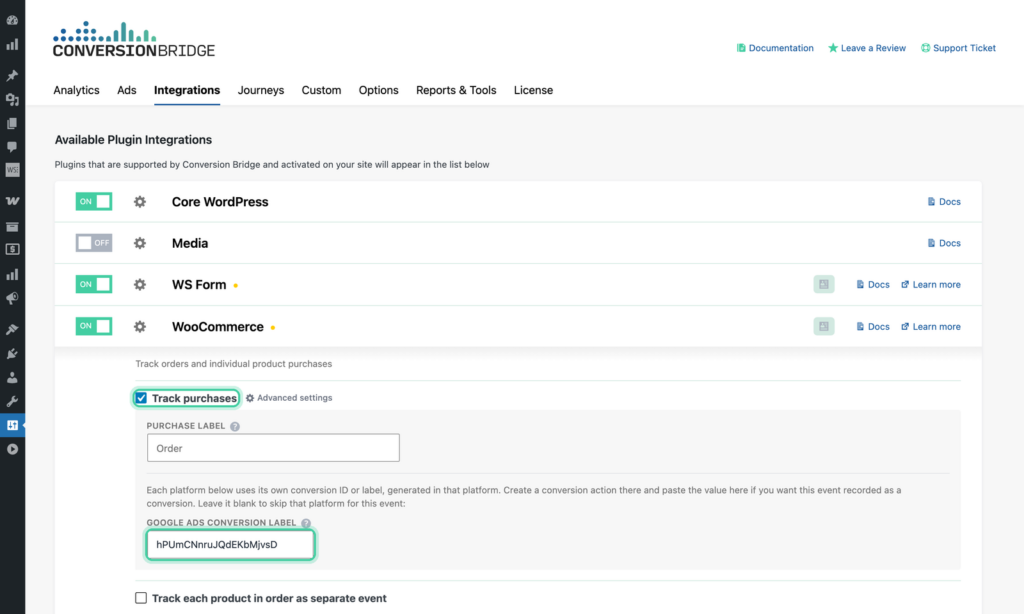This screenshot has height=614, width=1024.
Task: Open the WooCommerce W sidebar icon
Action: pyautogui.click(x=12, y=201)
